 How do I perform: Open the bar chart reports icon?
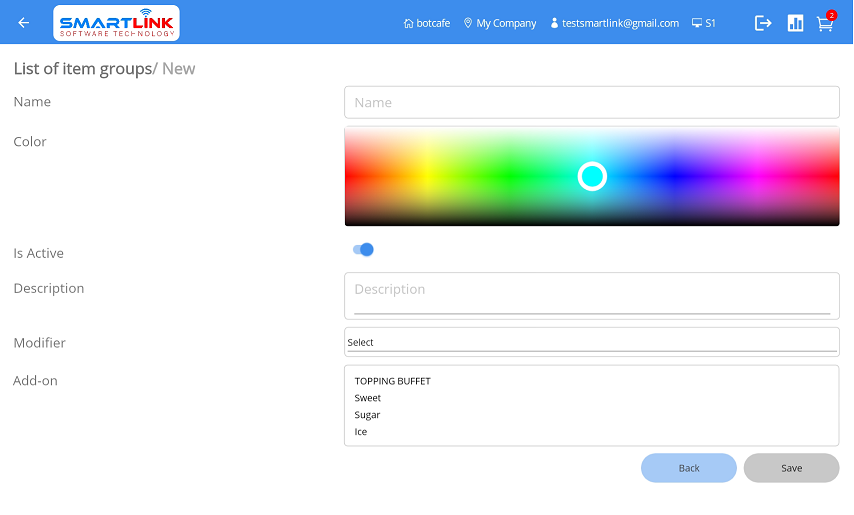click(795, 23)
